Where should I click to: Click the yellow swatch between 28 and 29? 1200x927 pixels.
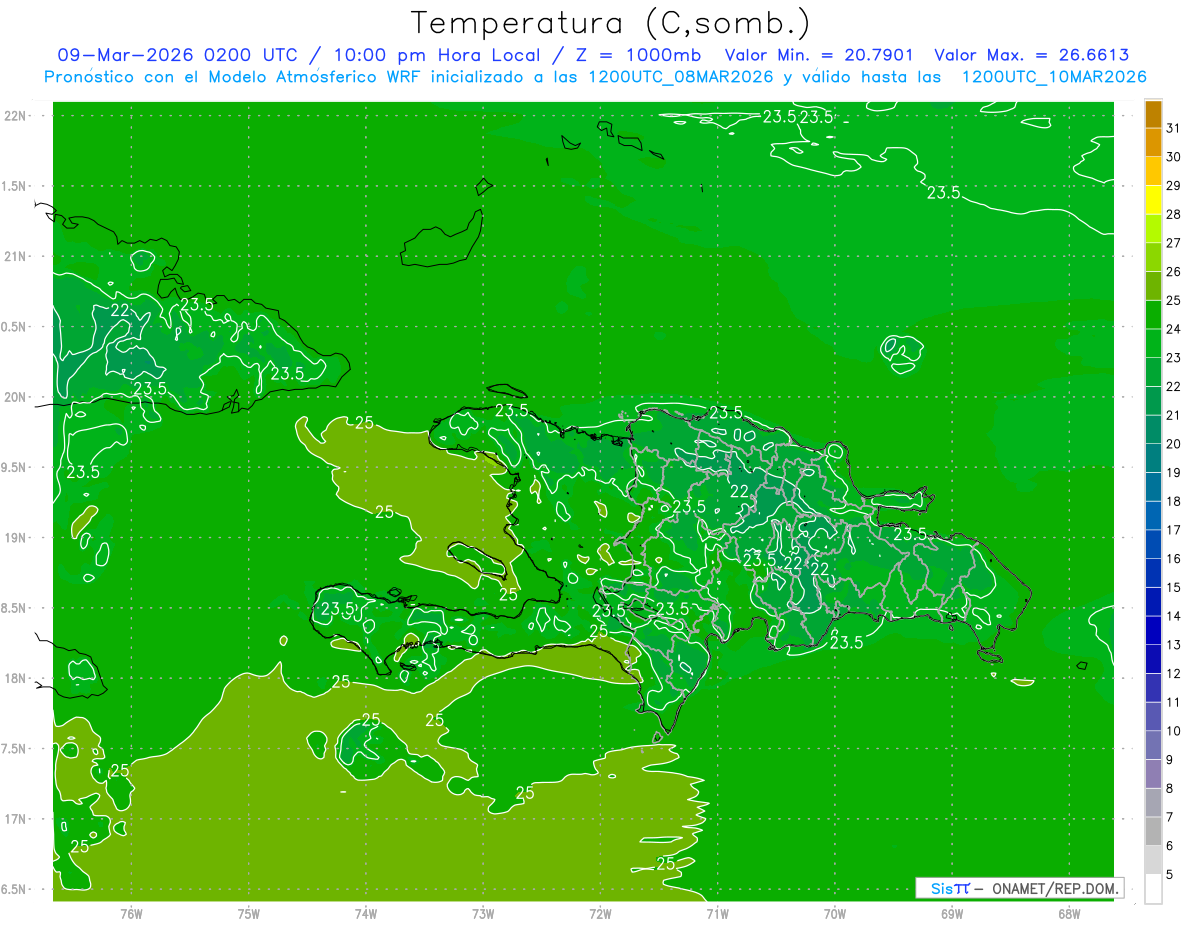1153,200
